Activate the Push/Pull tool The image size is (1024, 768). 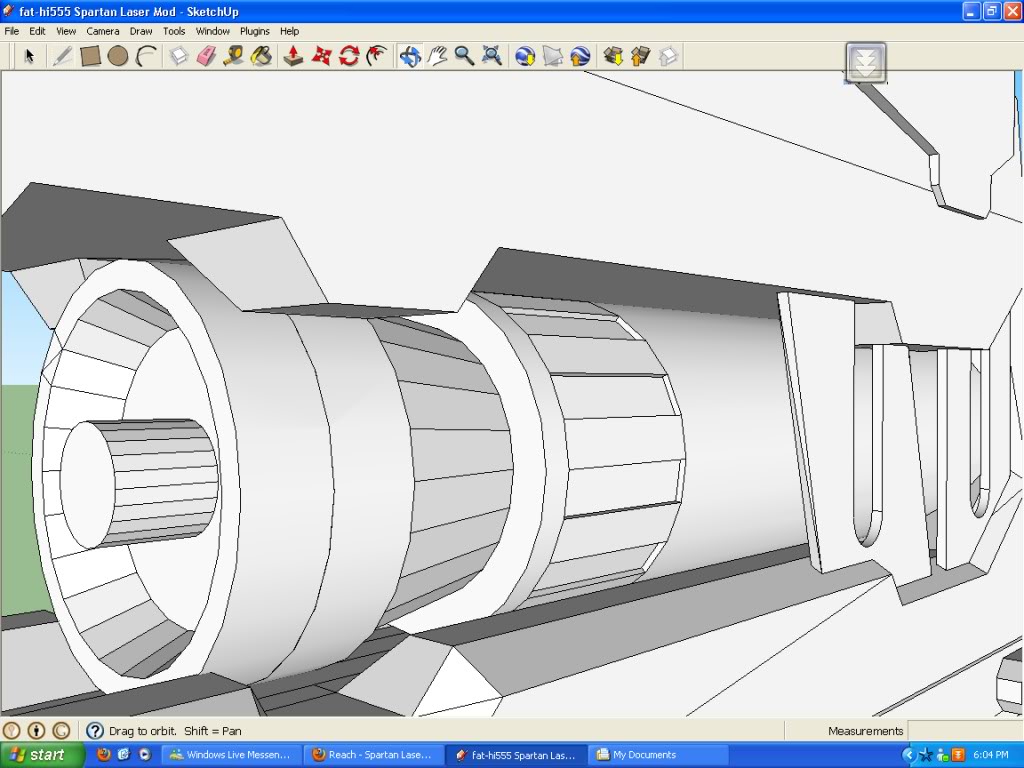tap(293, 56)
